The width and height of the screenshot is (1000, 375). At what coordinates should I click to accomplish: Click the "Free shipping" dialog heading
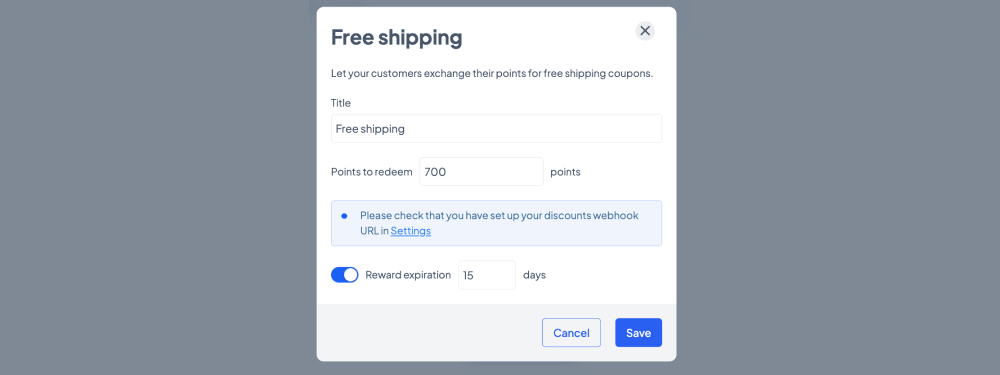(x=397, y=38)
